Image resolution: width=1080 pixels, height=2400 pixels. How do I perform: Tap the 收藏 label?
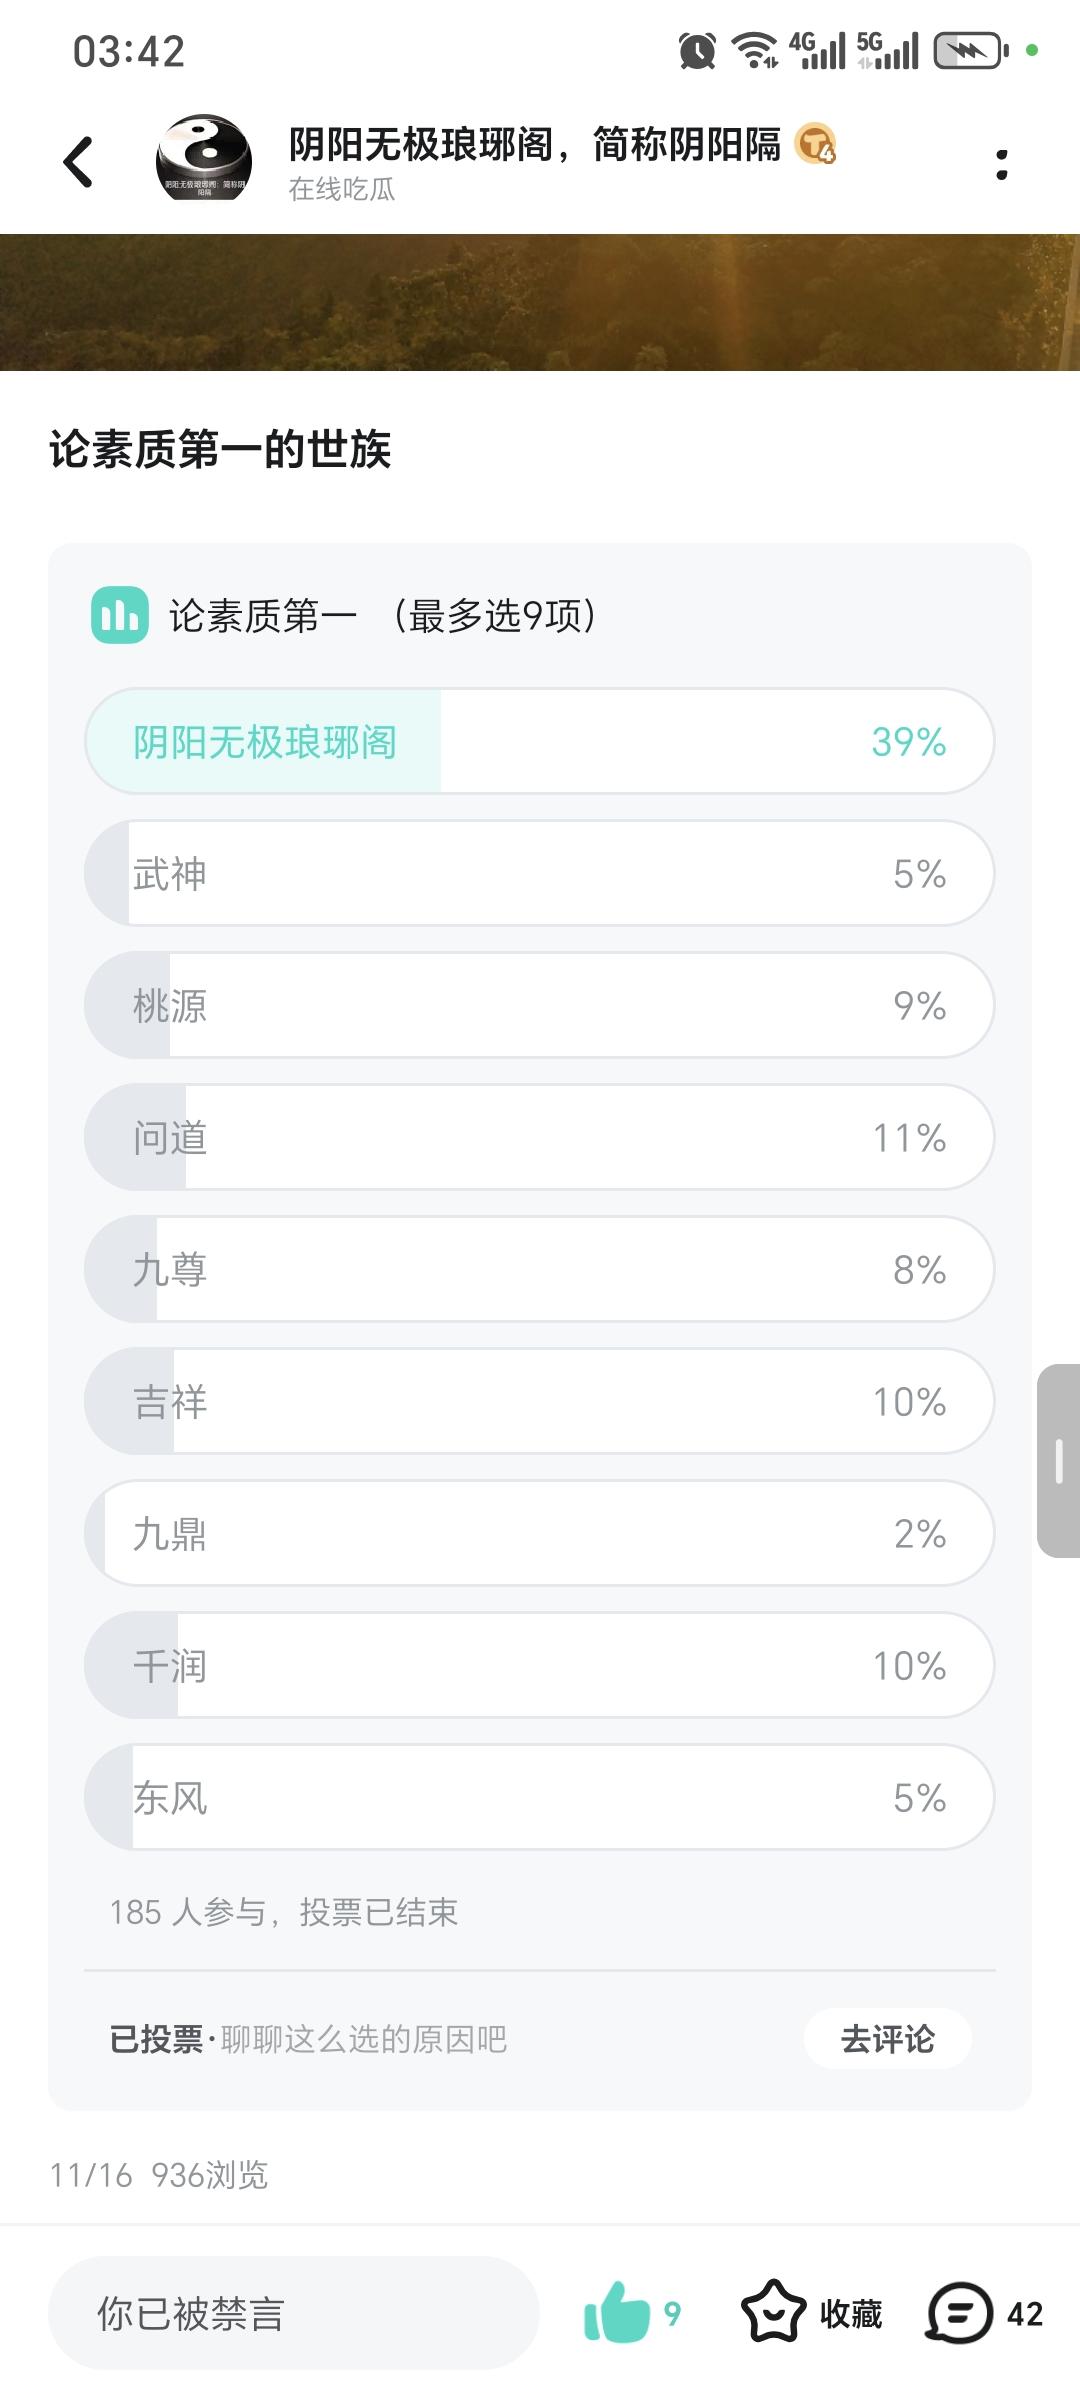pyautogui.click(x=851, y=2314)
